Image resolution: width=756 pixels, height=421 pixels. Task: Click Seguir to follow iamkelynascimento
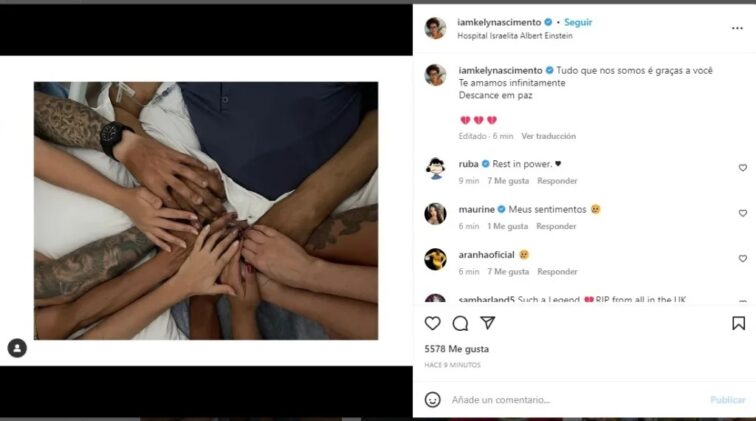pyautogui.click(x=578, y=22)
